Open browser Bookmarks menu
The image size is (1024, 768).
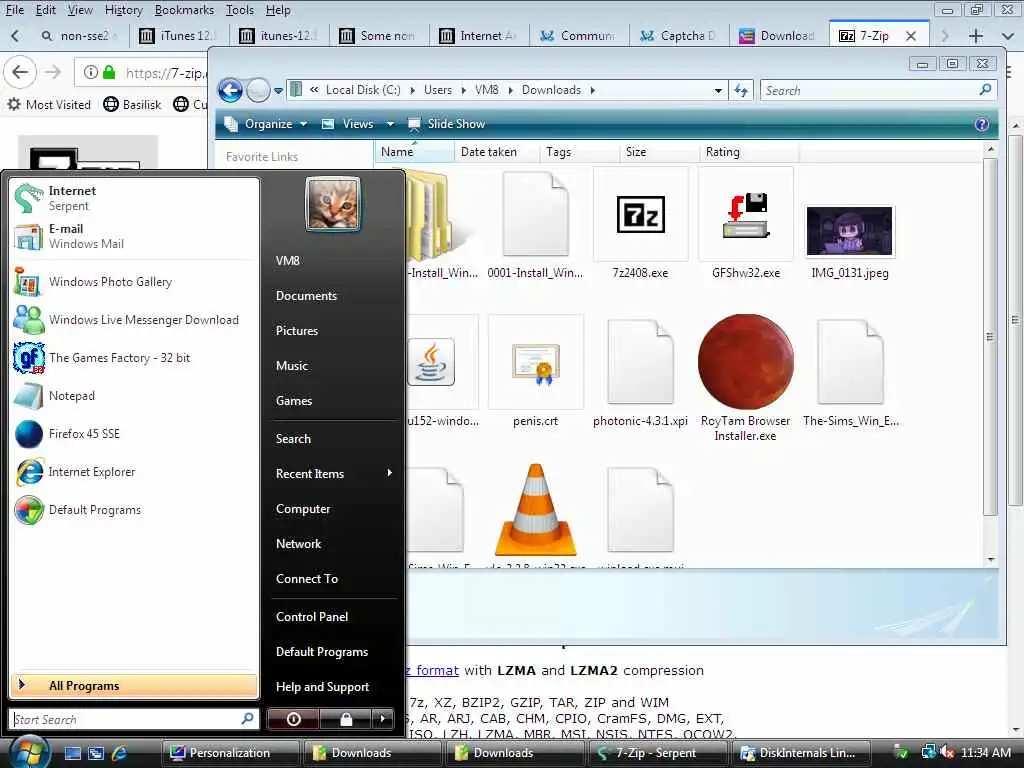pos(184,10)
